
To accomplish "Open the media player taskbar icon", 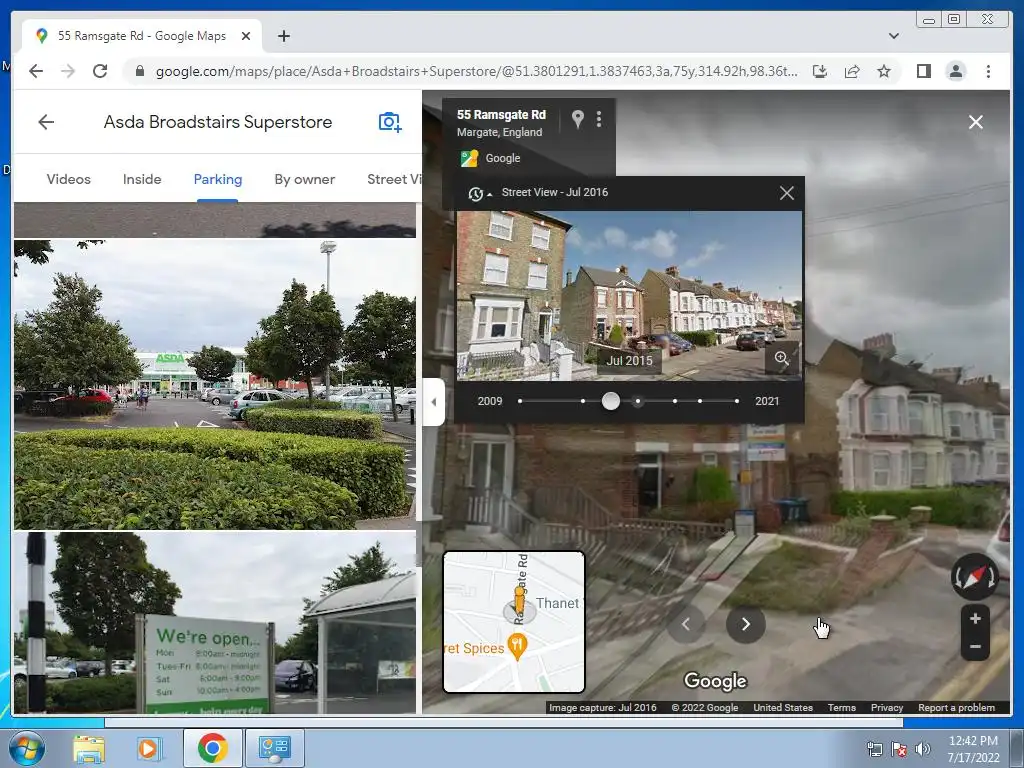I will (148, 748).
